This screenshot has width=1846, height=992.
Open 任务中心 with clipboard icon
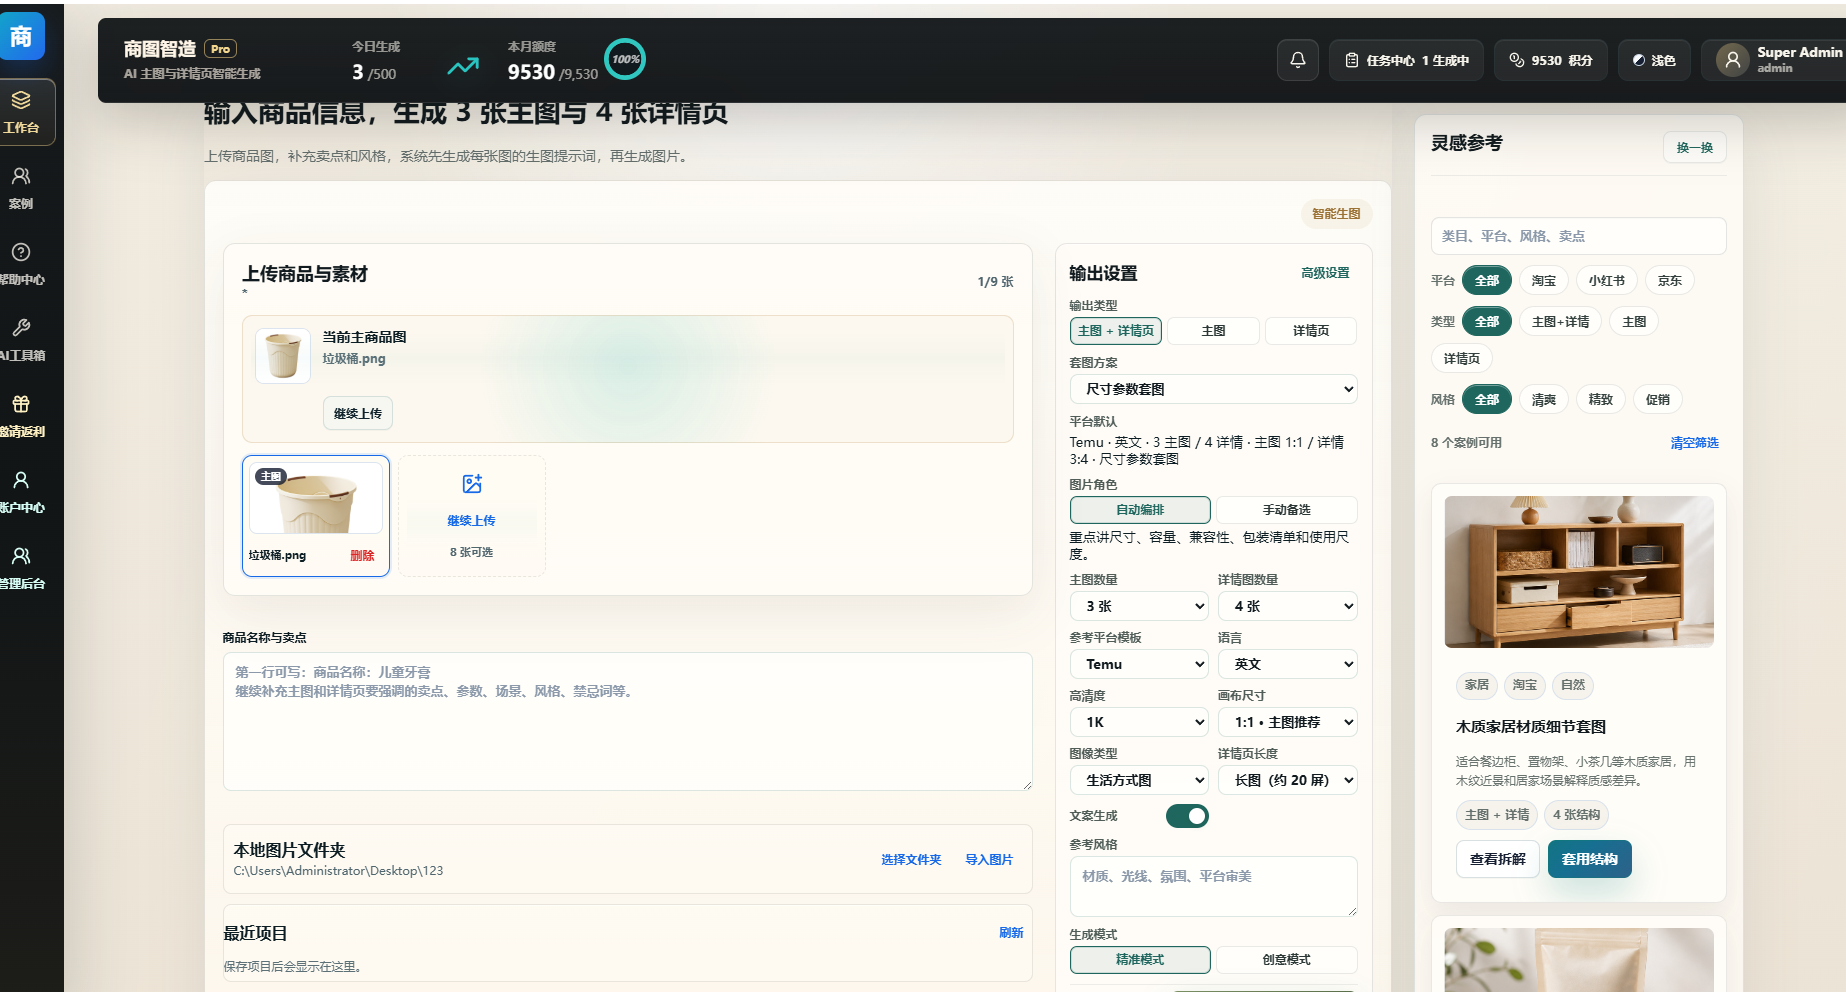pyautogui.click(x=1408, y=60)
